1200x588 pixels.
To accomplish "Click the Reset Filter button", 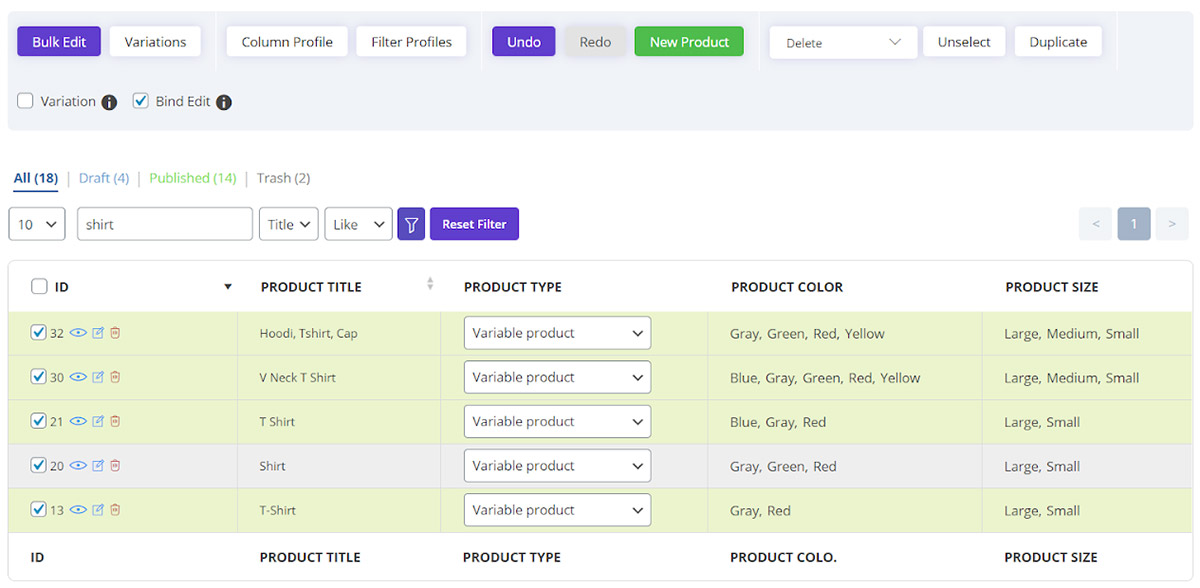I will (x=474, y=224).
